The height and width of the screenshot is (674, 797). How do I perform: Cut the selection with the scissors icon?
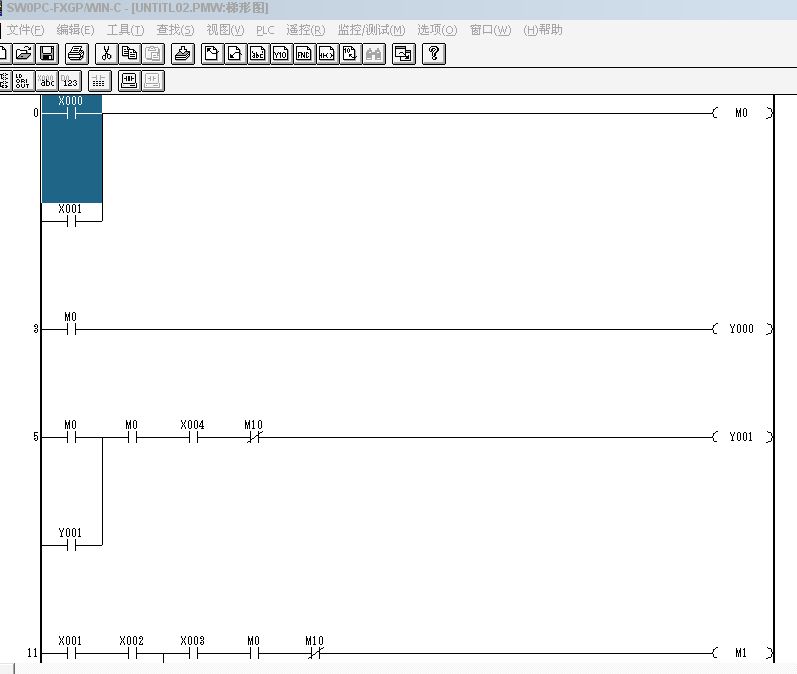click(x=106, y=54)
